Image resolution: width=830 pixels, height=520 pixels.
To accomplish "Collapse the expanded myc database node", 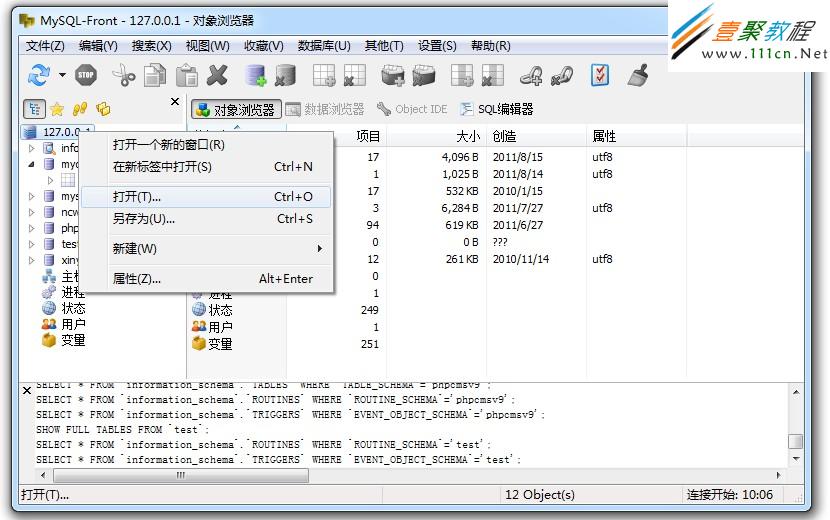I will pyautogui.click(x=31, y=164).
